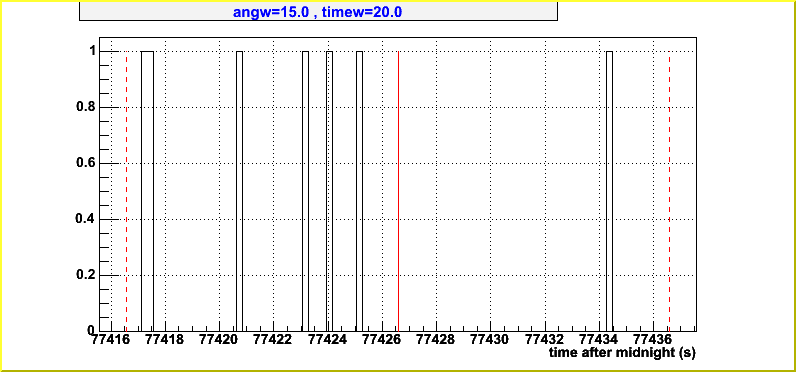The image size is (796, 372).
Task: Select the wide histogram bar near 77417
Action: tap(147, 191)
